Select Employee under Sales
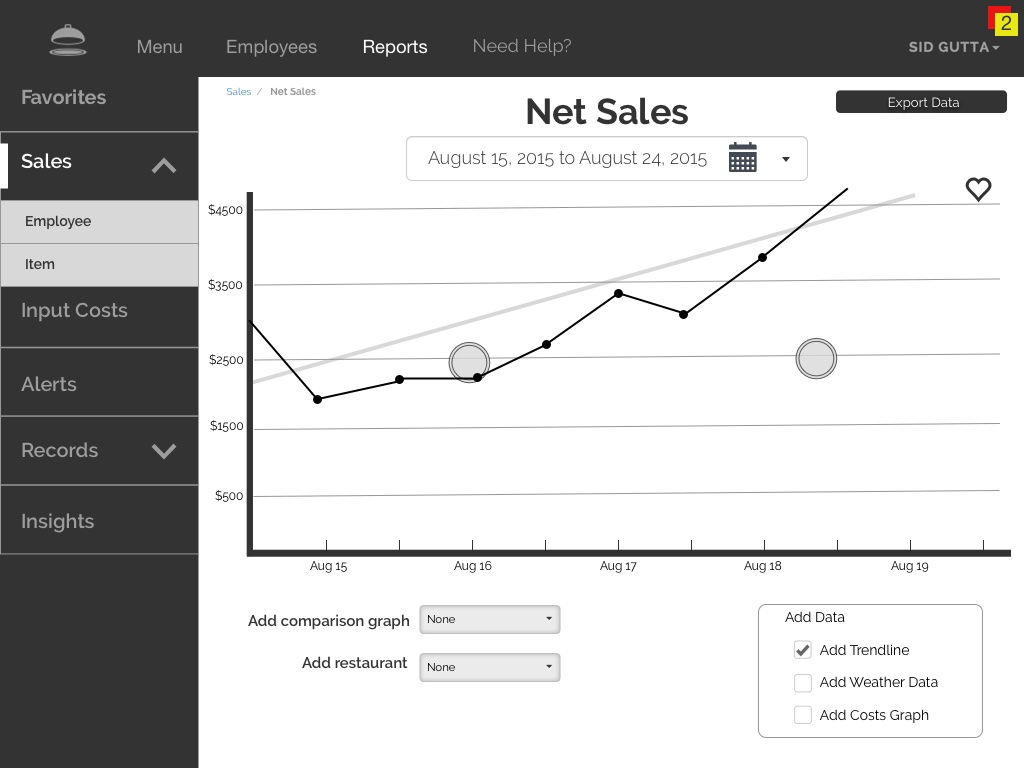 99,221
